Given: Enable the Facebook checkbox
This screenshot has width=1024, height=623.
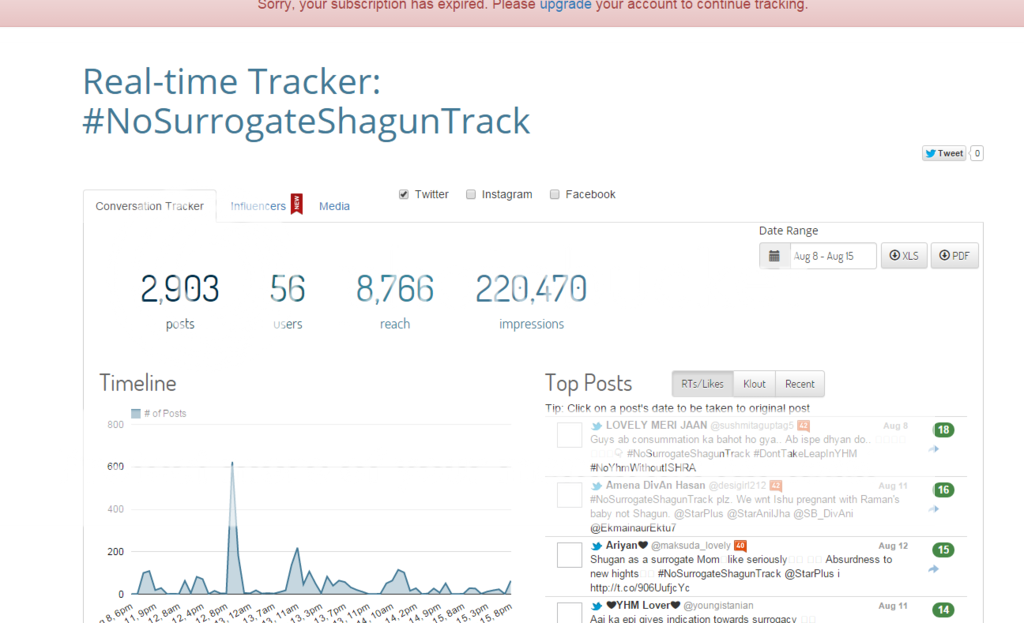Looking at the screenshot, I should click(x=555, y=195).
